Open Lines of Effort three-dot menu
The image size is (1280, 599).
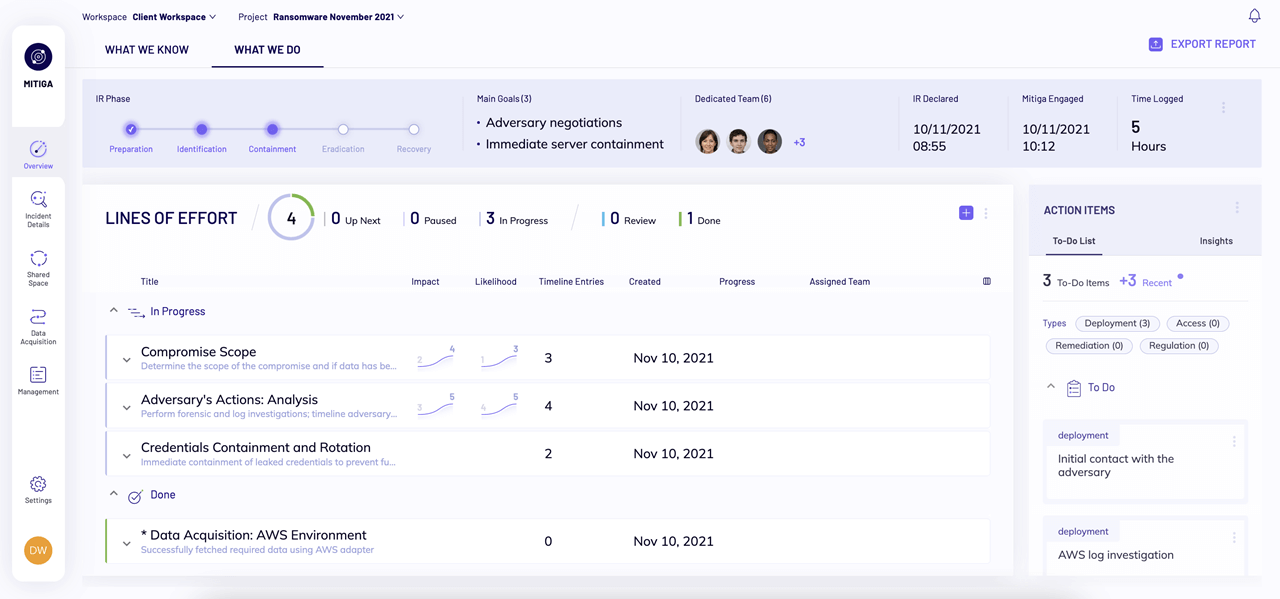(986, 213)
